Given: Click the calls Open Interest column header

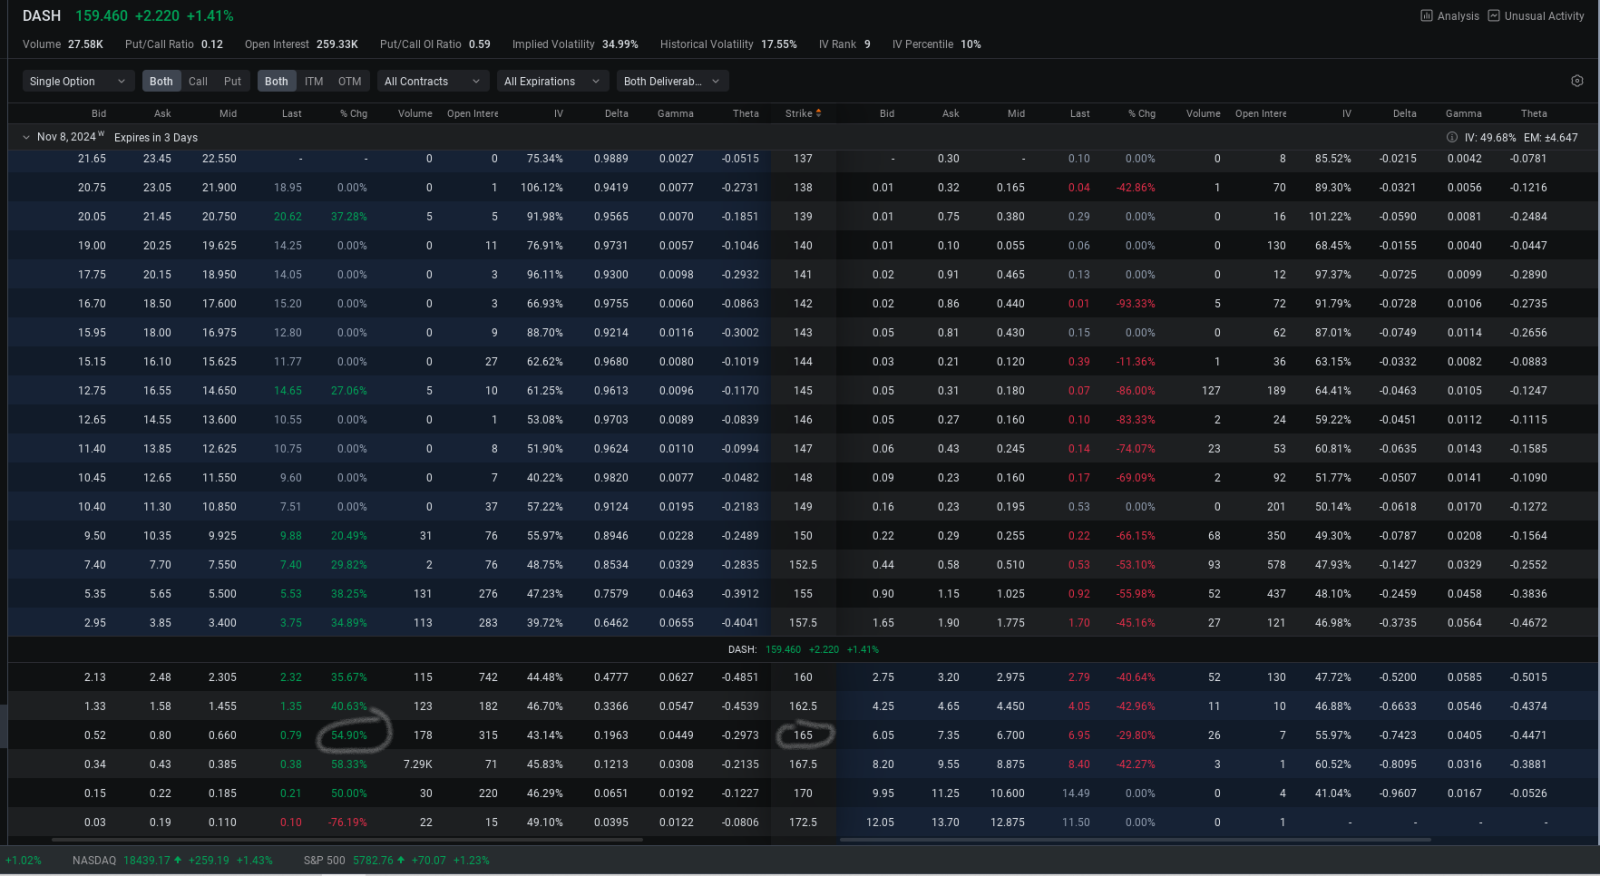Looking at the screenshot, I should tap(472, 113).
